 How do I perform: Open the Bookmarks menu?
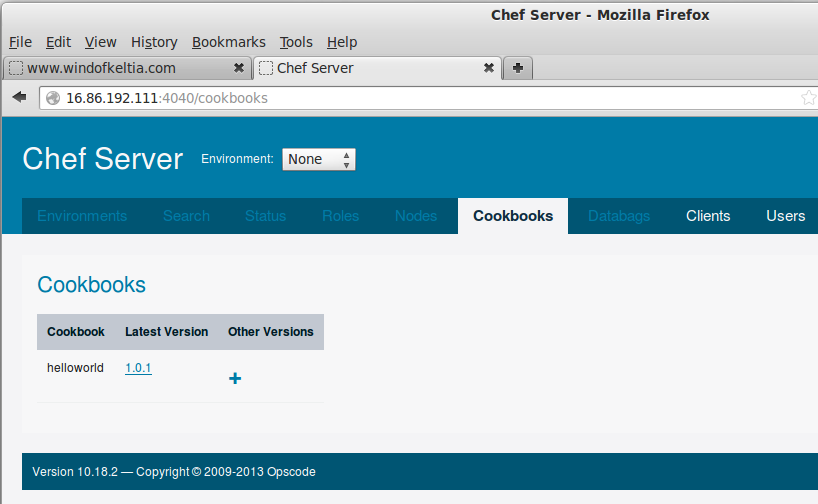pyautogui.click(x=228, y=42)
